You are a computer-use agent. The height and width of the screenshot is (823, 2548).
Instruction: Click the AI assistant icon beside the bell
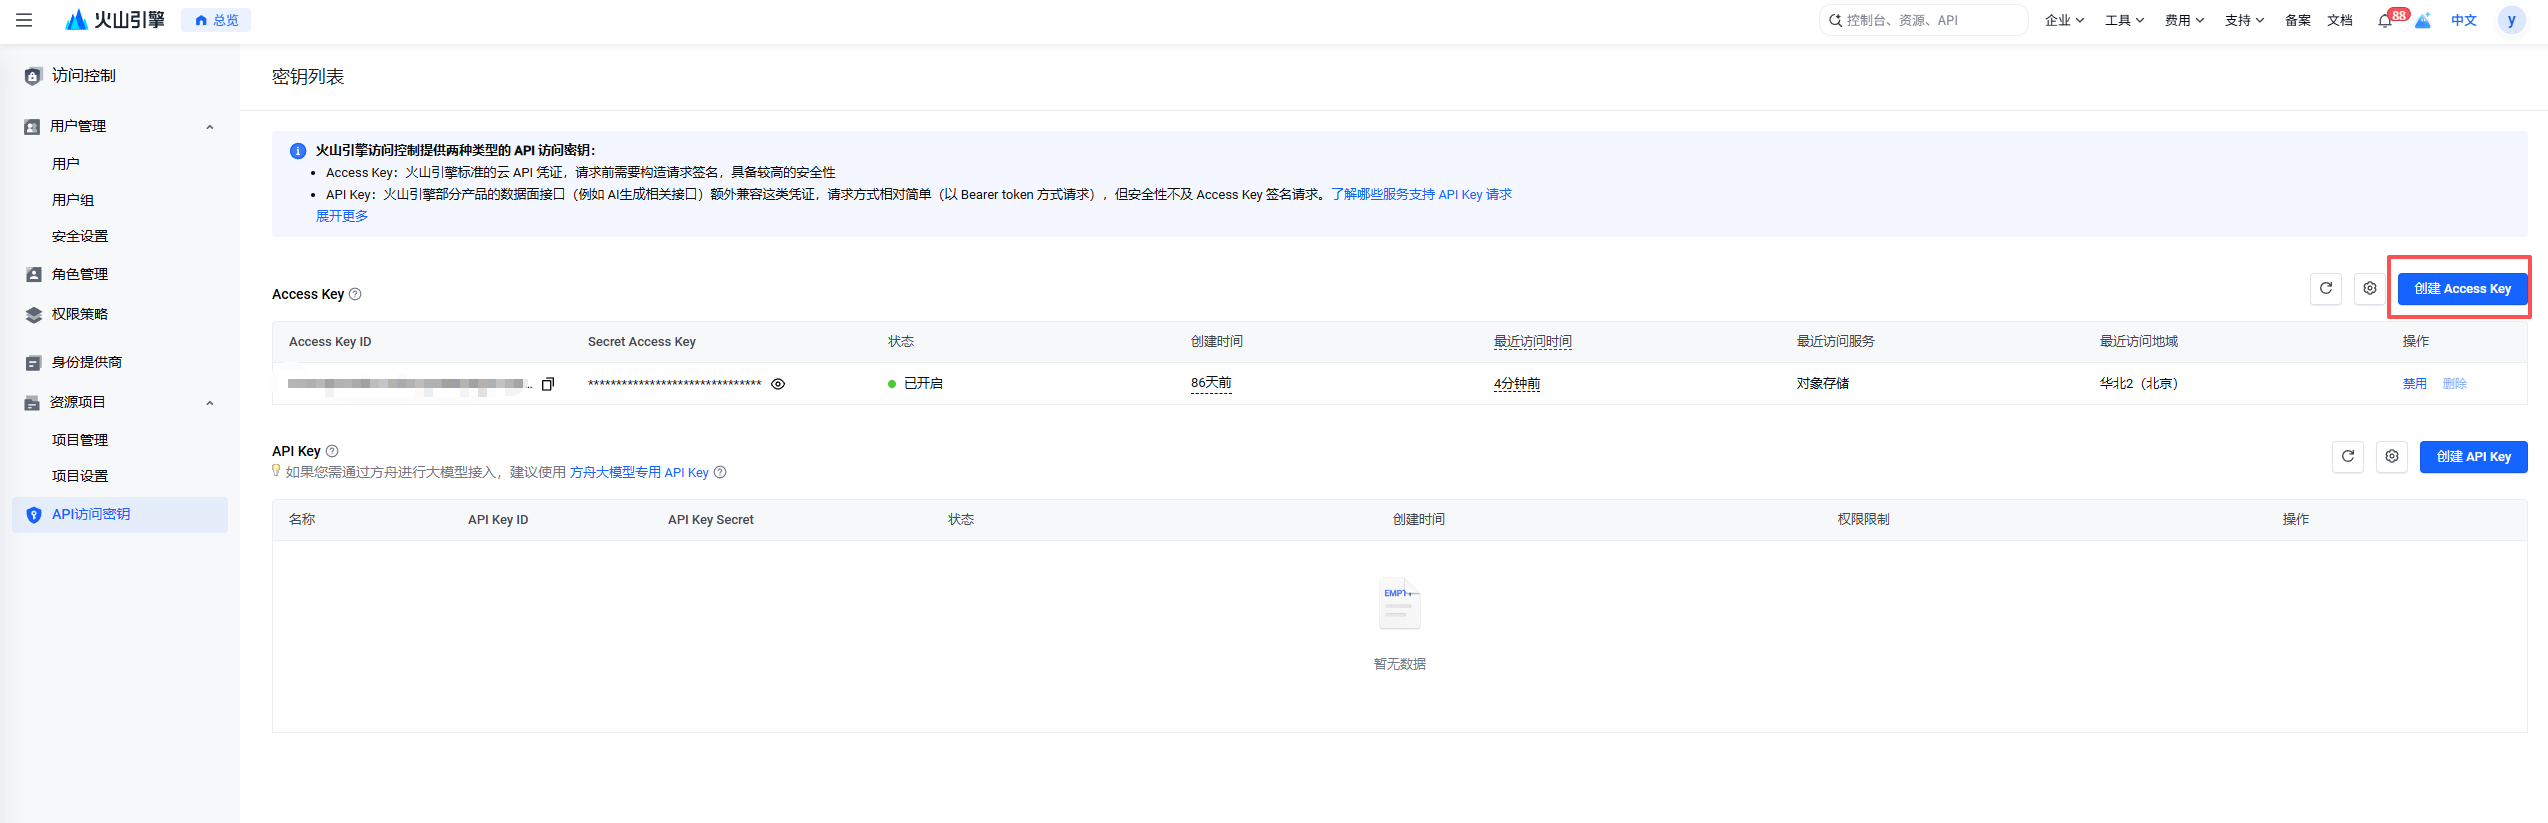(x=2423, y=20)
